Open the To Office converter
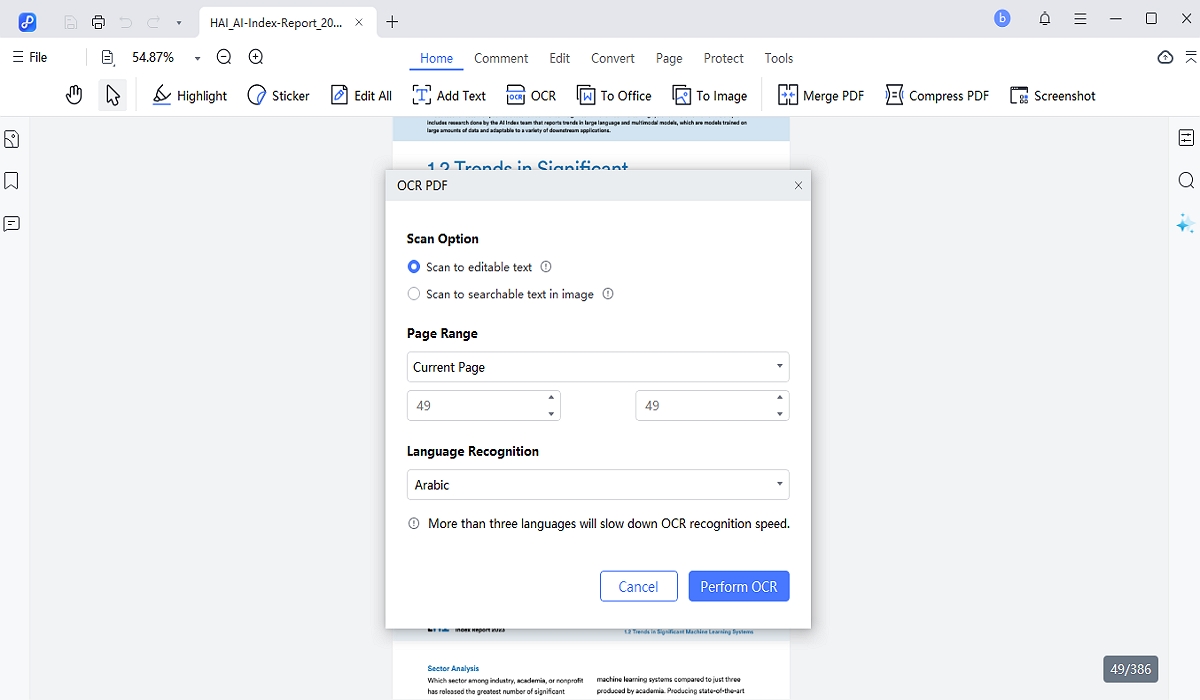This screenshot has width=1200, height=700. 614,95
